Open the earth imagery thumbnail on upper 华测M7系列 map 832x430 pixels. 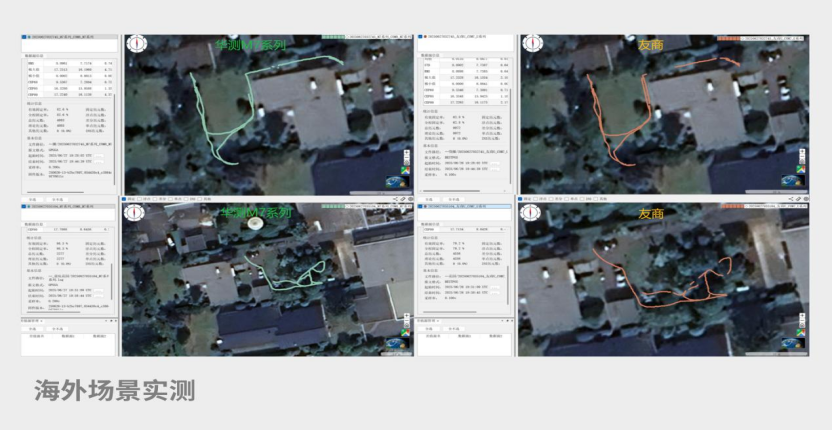click(397, 182)
